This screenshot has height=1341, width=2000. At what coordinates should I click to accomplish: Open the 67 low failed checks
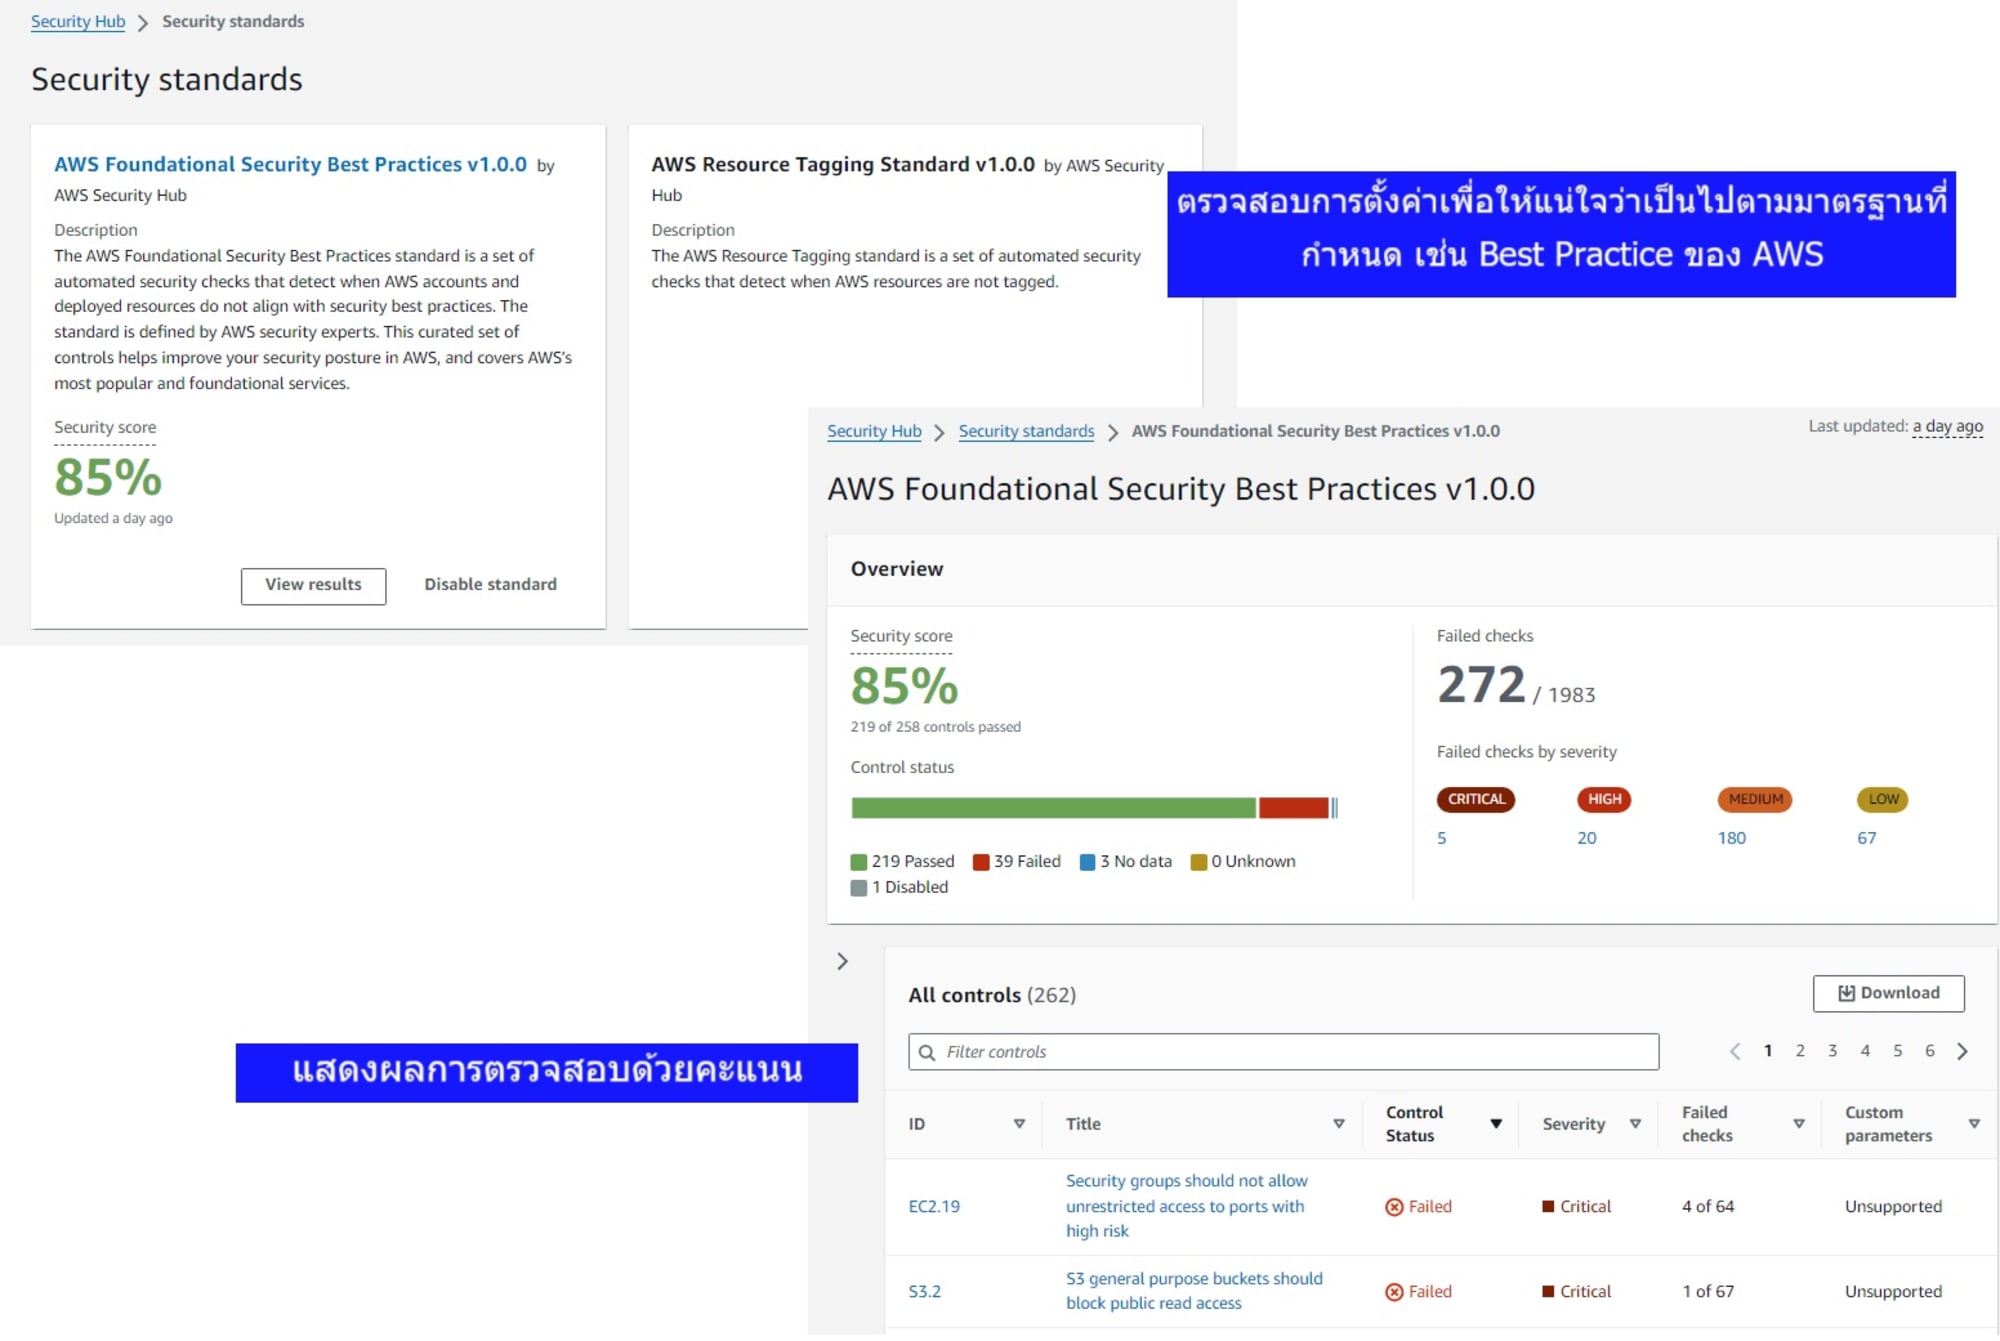click(x=1867, y=838)
